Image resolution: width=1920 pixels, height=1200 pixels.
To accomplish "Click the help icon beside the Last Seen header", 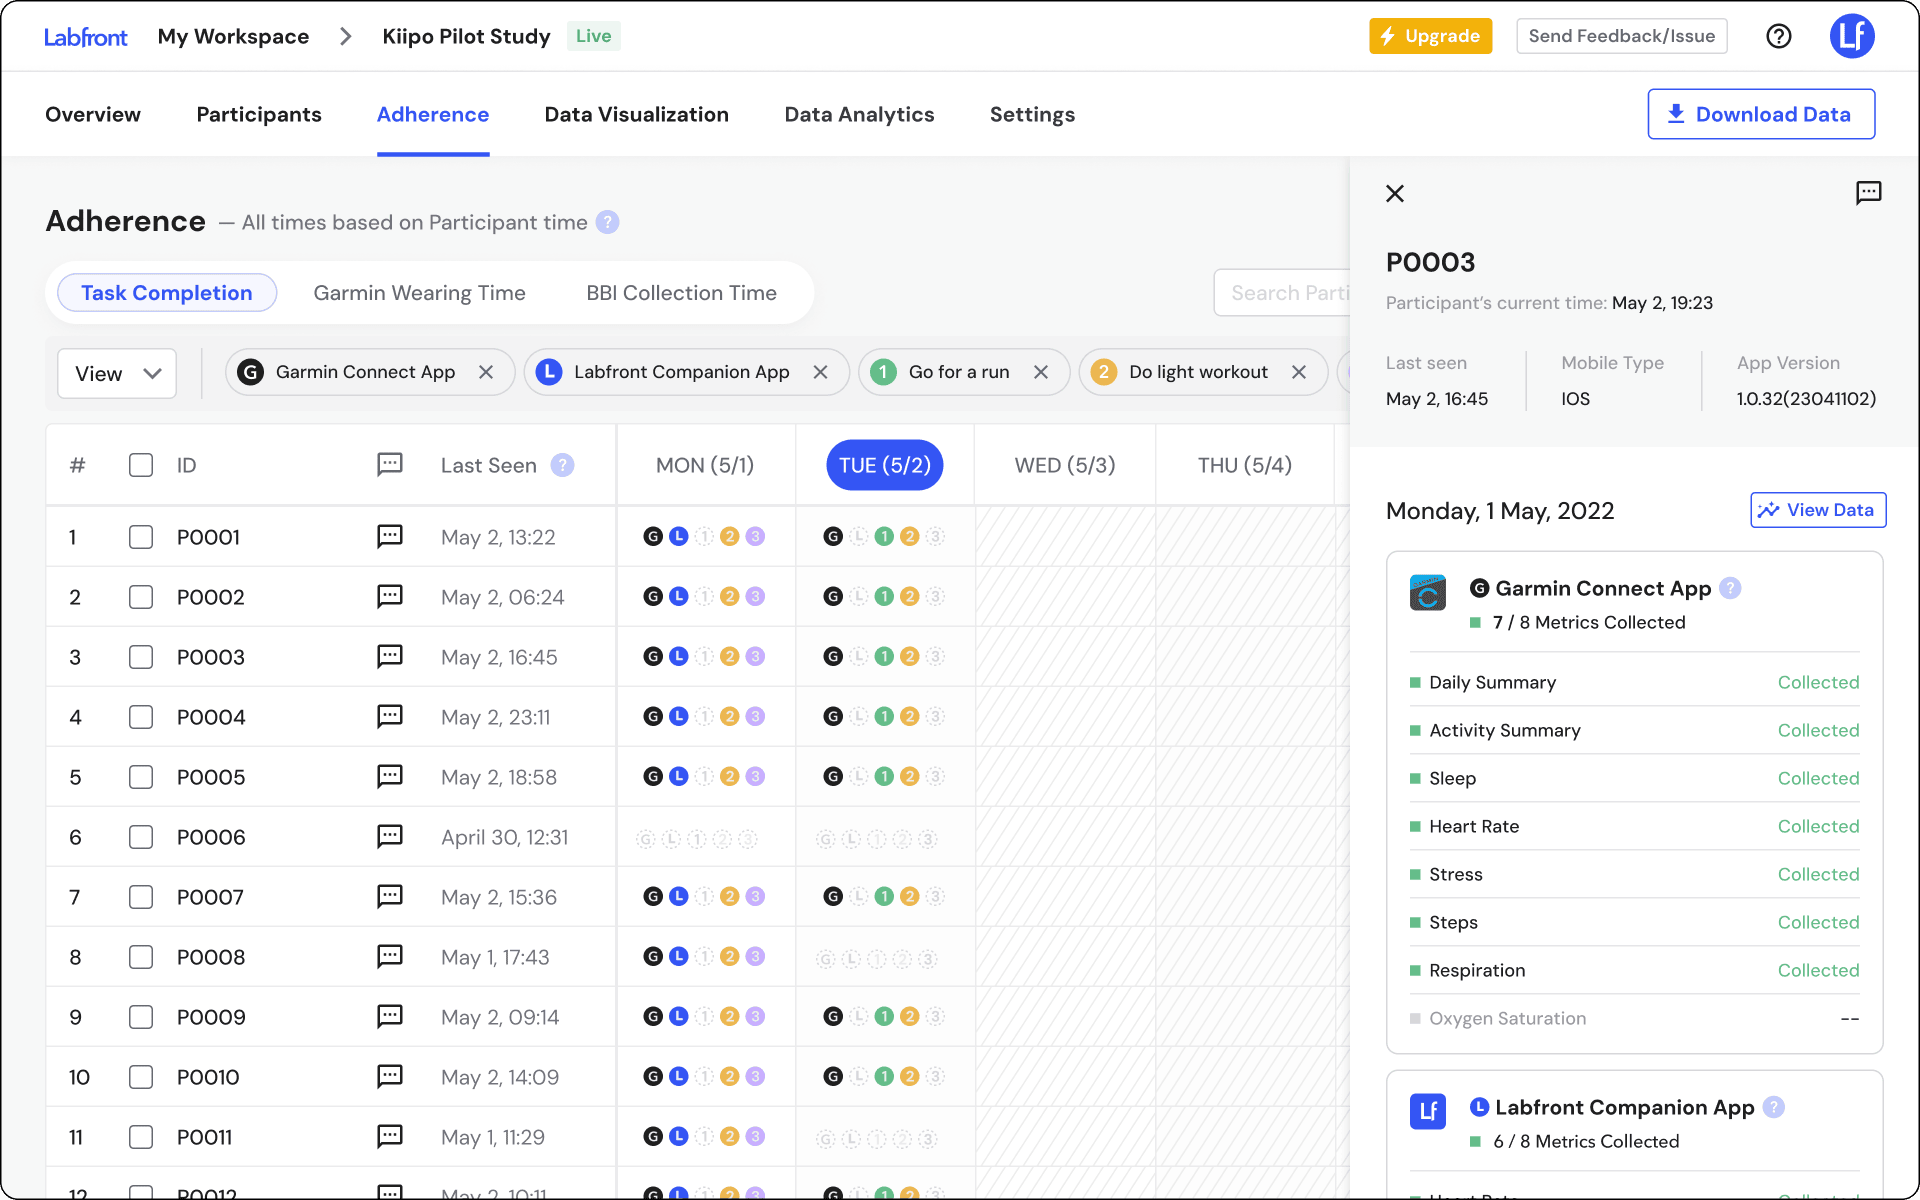I will pos(563,465).
